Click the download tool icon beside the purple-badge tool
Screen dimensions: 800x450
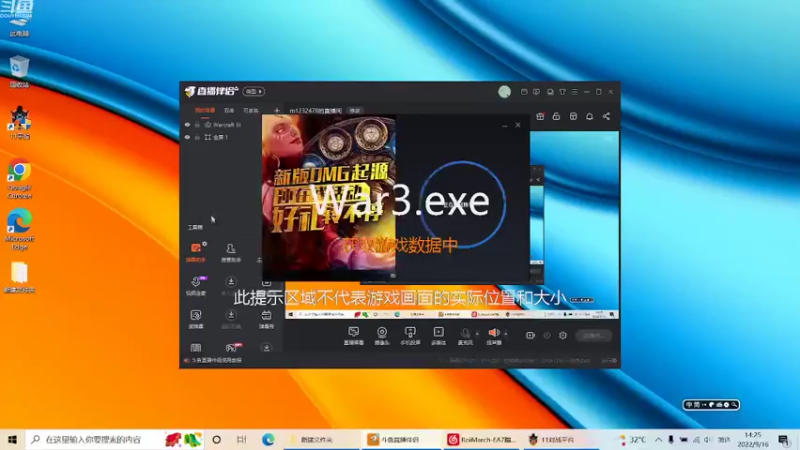pyautogui.click(x=231, y=282)
